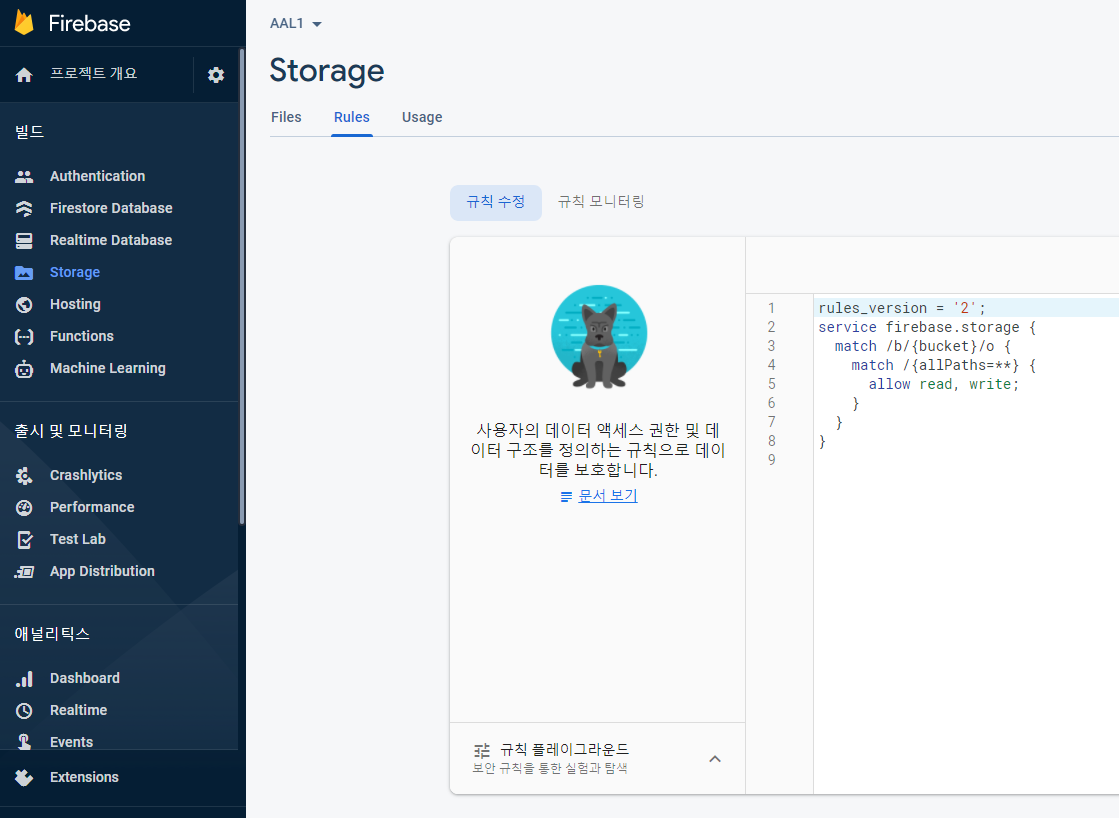Click line number 9 in editor gutter
1119x818 pixels.
pos(771,460)
